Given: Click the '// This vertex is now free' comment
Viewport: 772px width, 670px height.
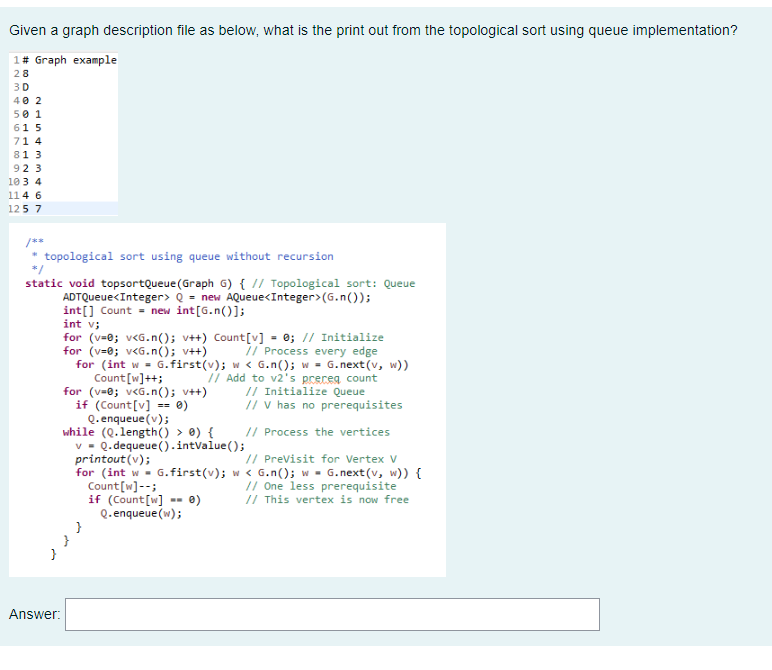Looking at the screenshot, I should tap(327, 500).
